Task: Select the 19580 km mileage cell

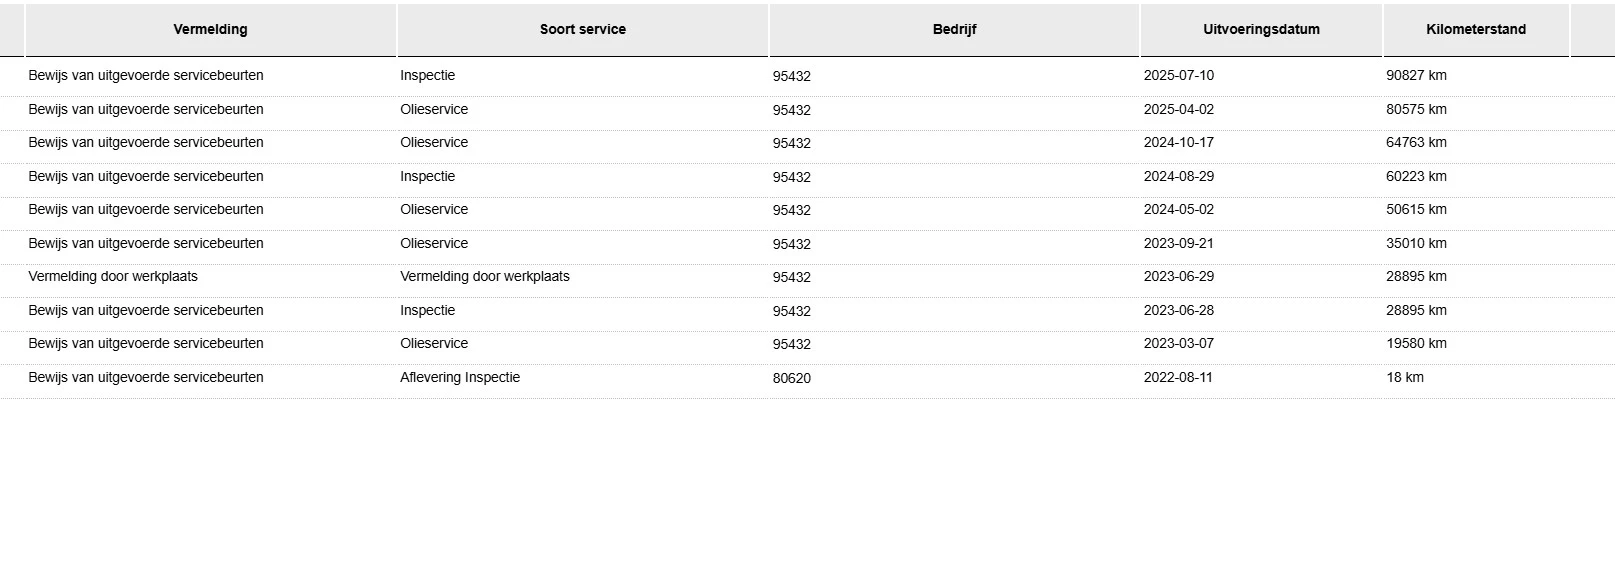Action: (x=1416, y=344)
